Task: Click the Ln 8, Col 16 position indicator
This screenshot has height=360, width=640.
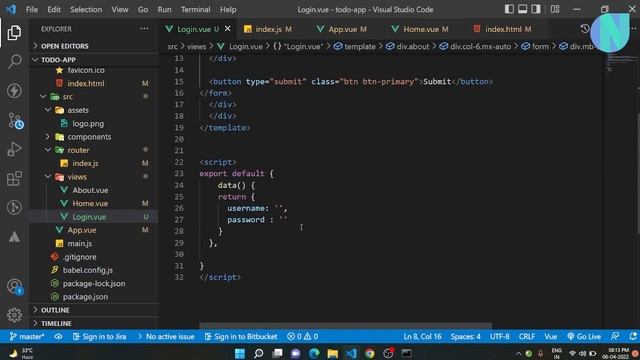Action: click(x=422, y=336)
